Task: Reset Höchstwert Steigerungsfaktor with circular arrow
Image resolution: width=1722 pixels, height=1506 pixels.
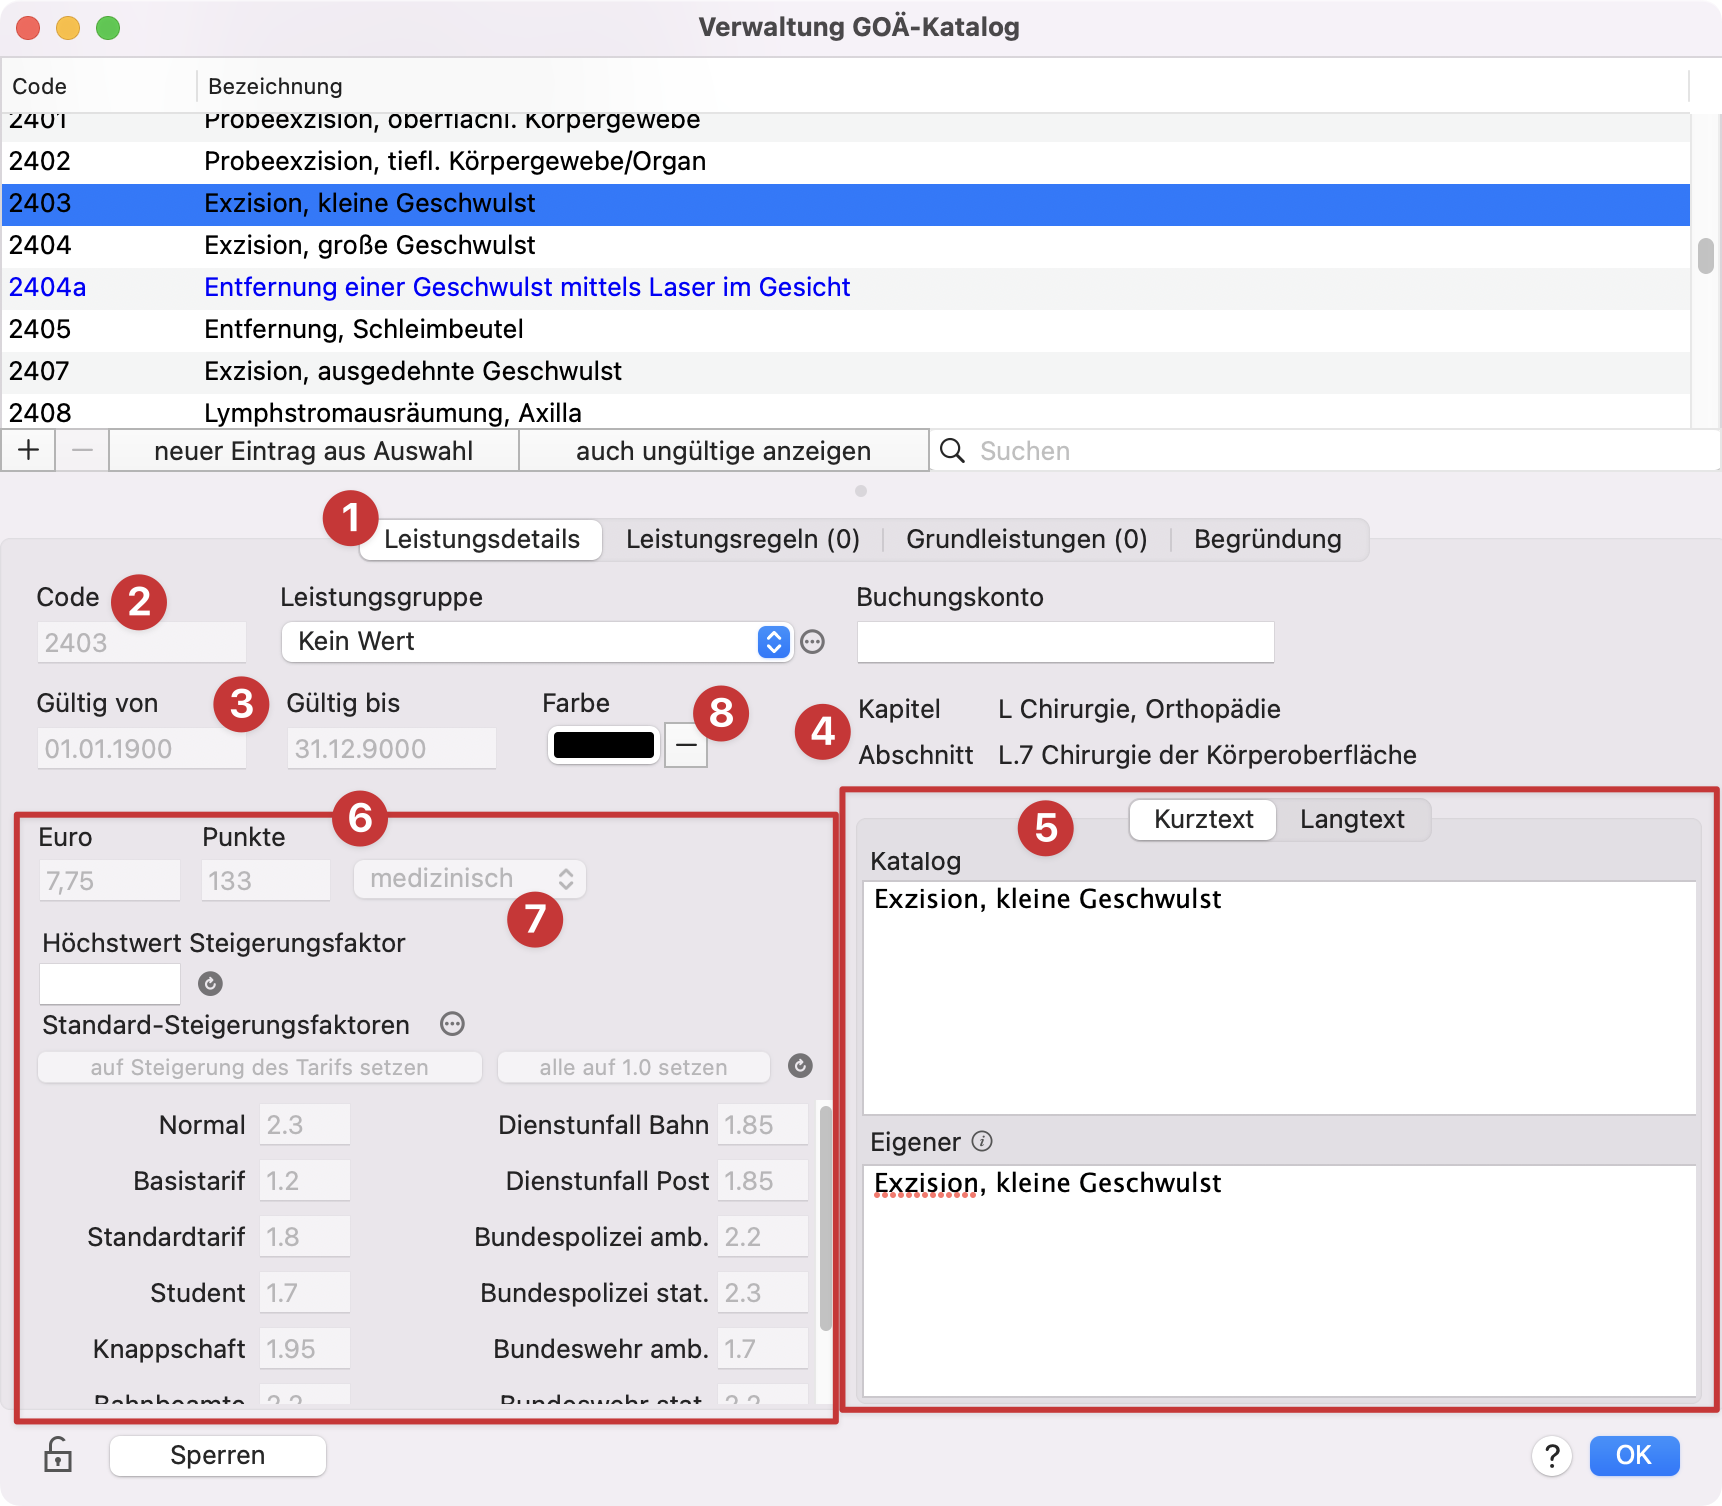Action: click(x=210, y=984)
